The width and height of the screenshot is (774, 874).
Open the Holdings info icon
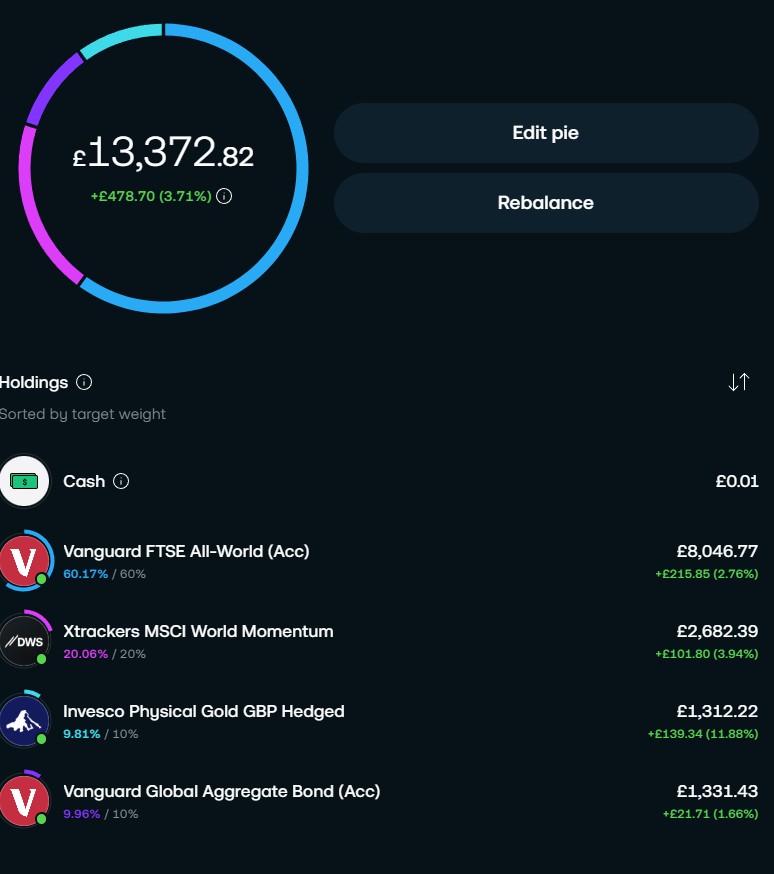(84, 382)
